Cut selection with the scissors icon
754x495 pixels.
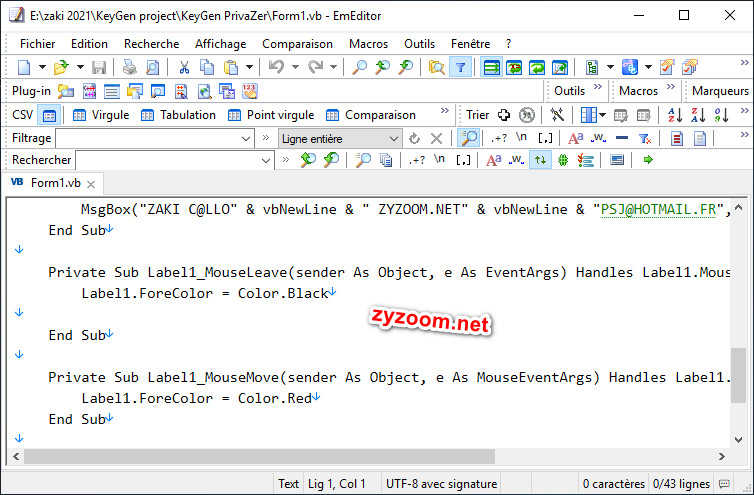point(184,67)
